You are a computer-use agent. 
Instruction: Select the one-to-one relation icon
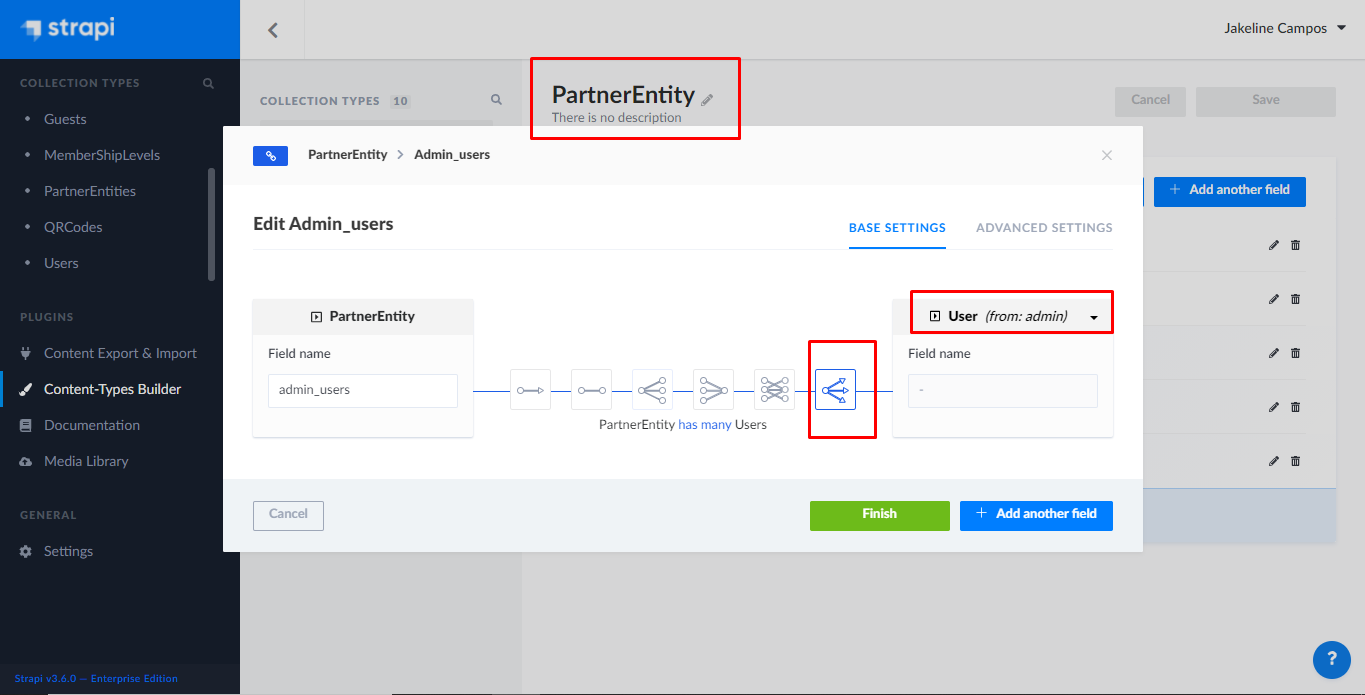point(591,390)
